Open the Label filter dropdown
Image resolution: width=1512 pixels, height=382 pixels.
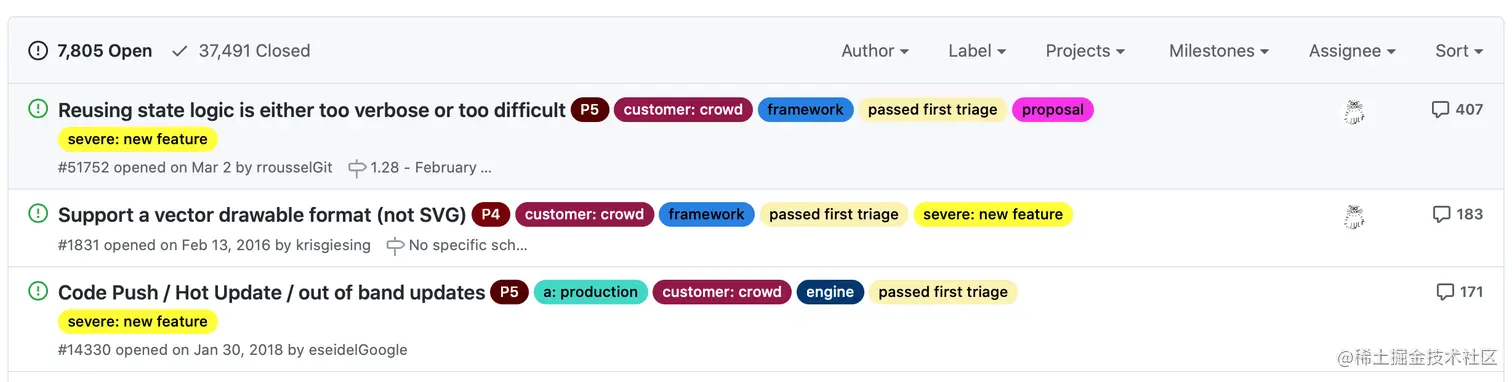tap(977, 51)
